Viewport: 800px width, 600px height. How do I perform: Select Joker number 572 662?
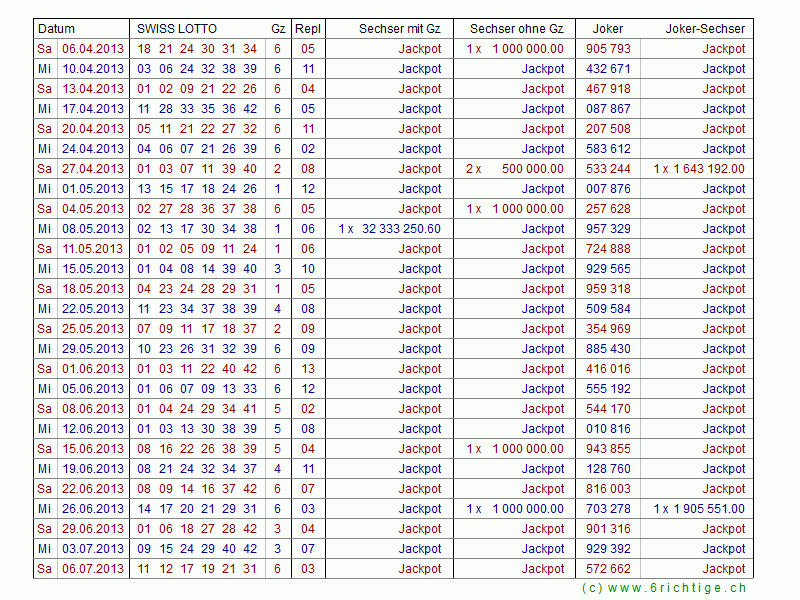[608, 569]
